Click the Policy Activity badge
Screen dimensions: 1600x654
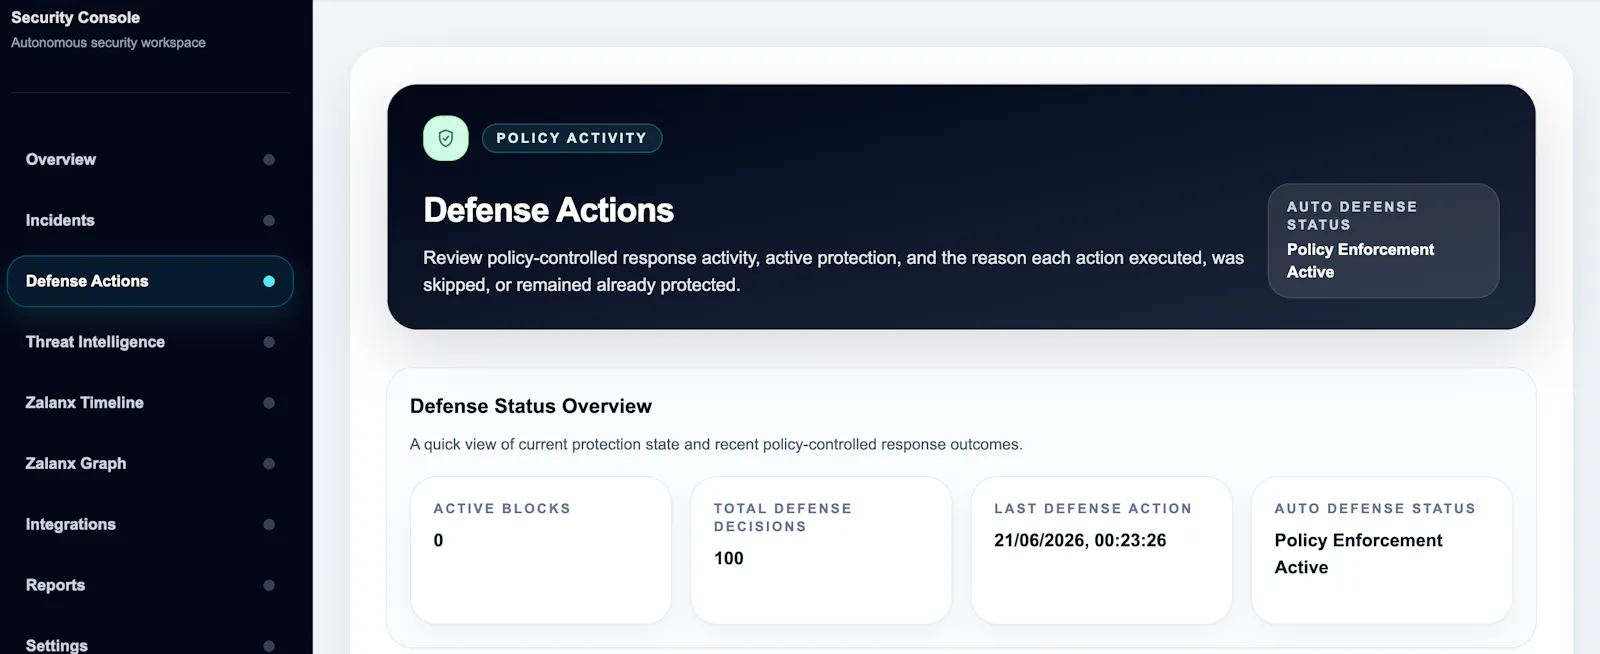(x=572, y=138)
